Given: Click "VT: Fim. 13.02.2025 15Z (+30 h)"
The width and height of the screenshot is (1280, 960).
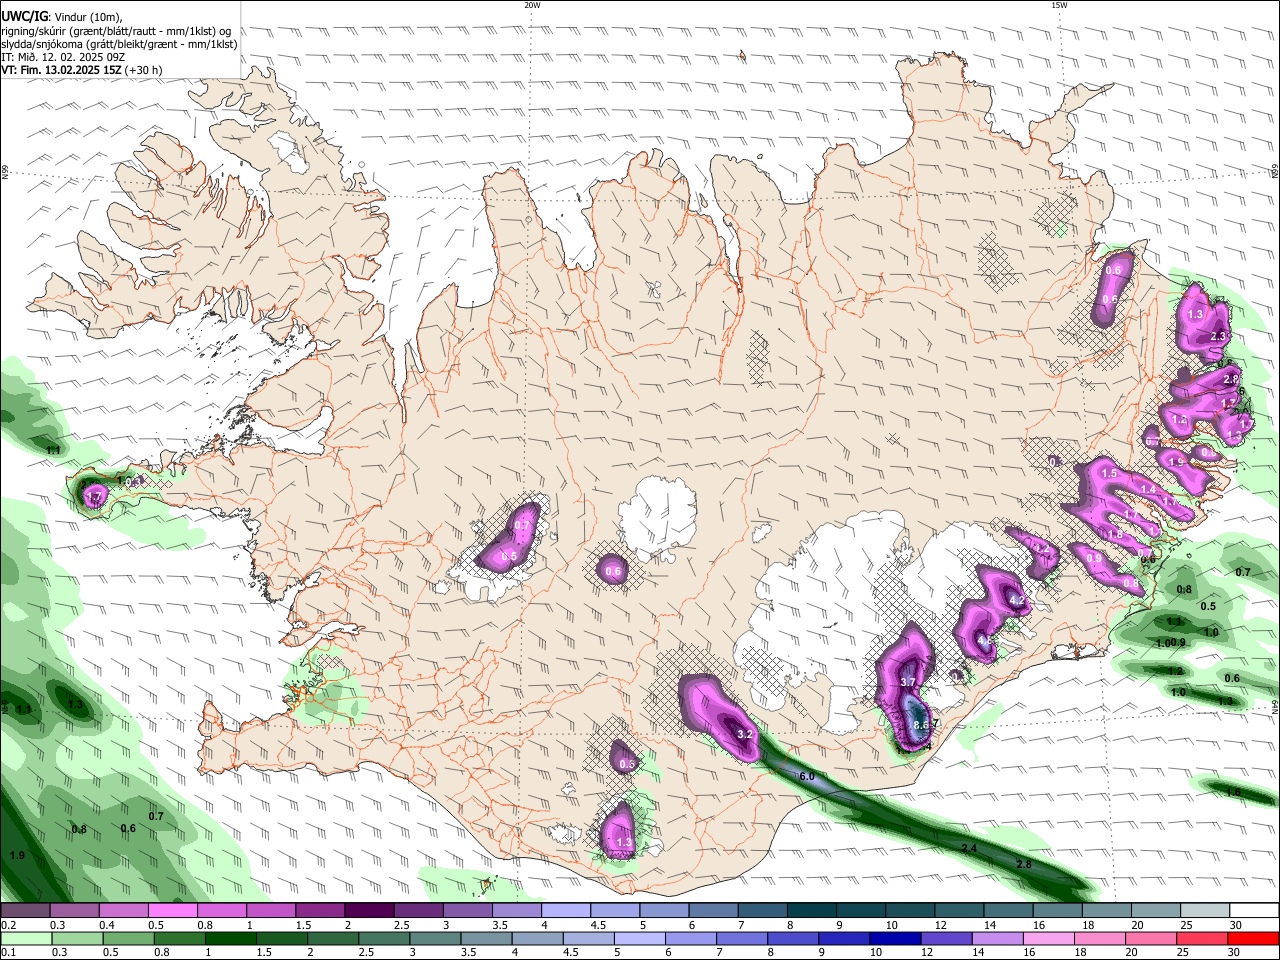Looking at the screenshot, I should 81,70.
